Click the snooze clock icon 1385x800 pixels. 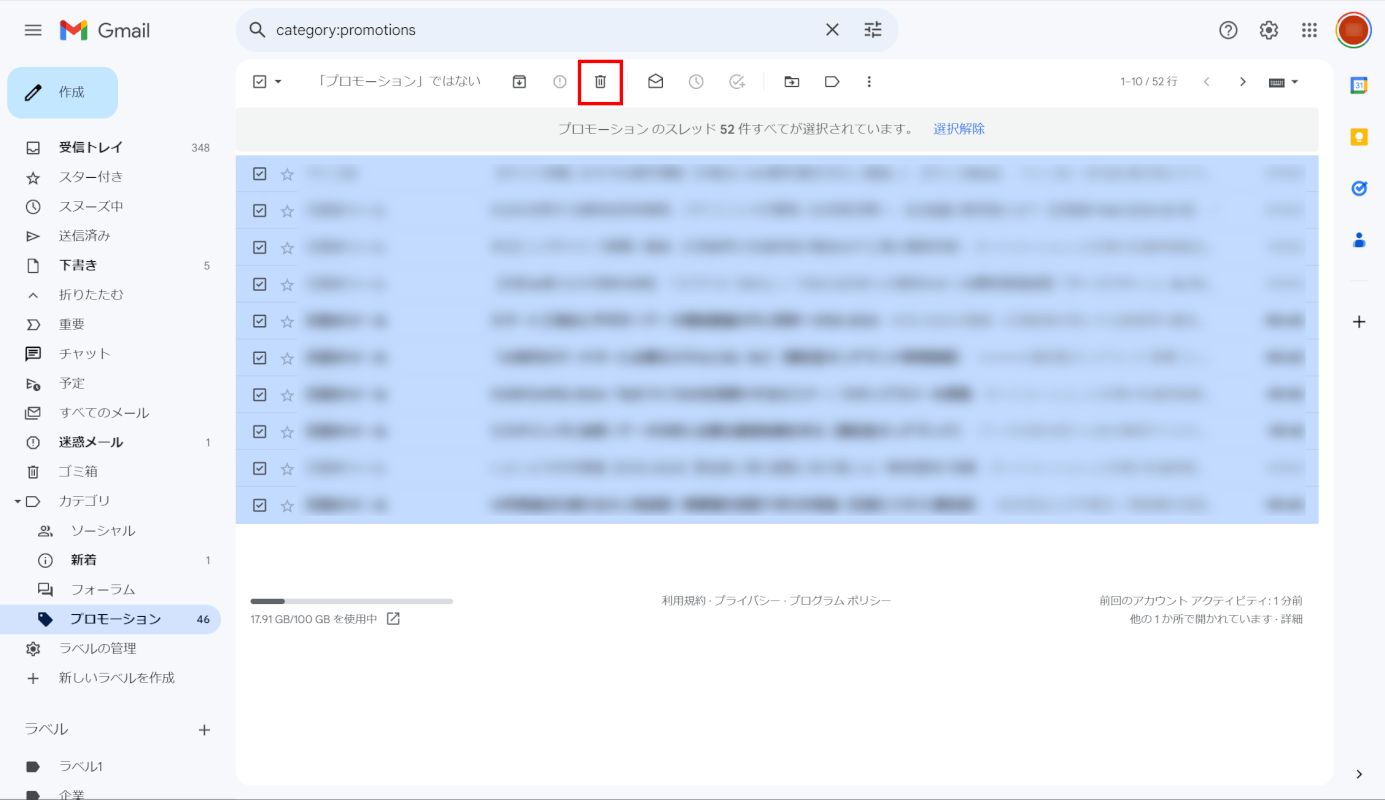click(696, 82)
